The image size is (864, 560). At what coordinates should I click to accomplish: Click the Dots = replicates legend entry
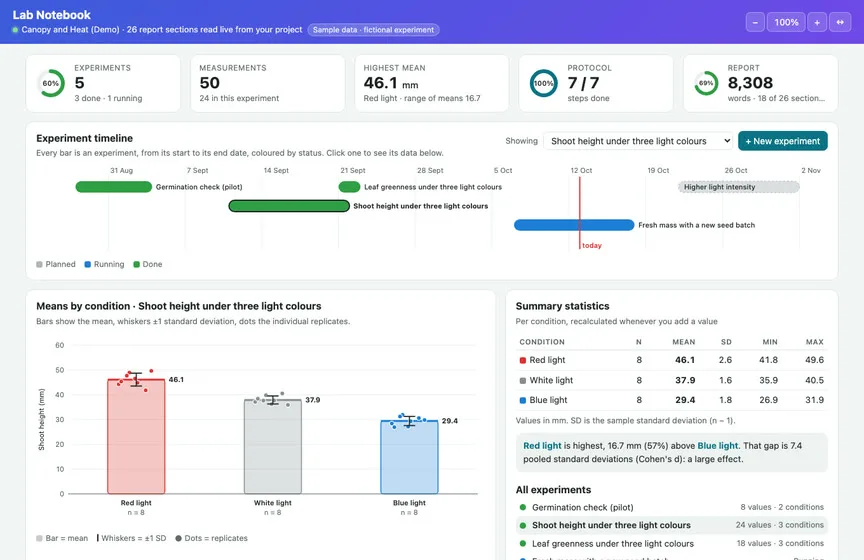(x=212, y=539)
